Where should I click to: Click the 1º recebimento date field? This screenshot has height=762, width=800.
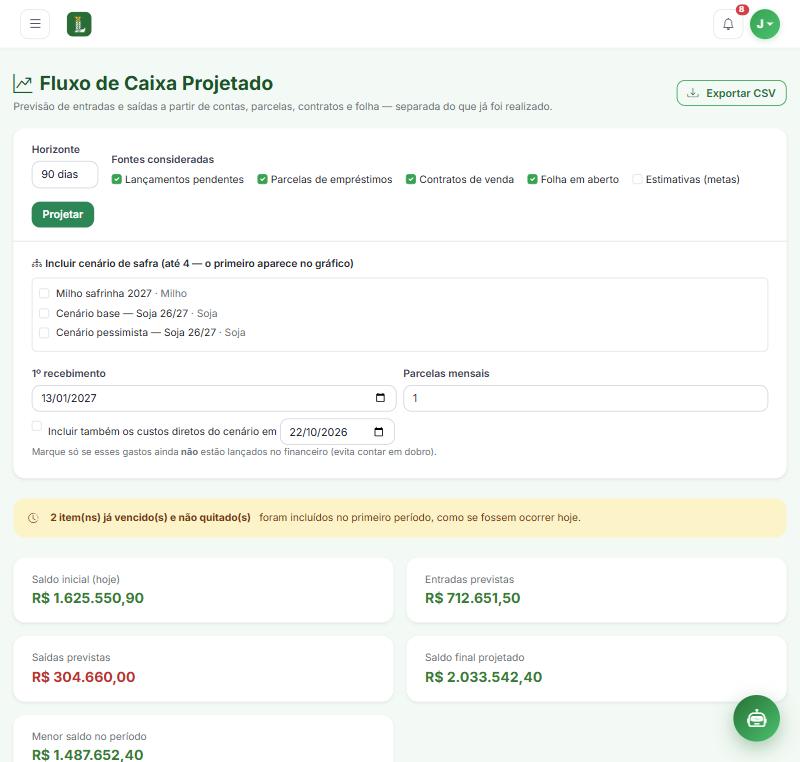pyautogui.click(x=214, y=398)
